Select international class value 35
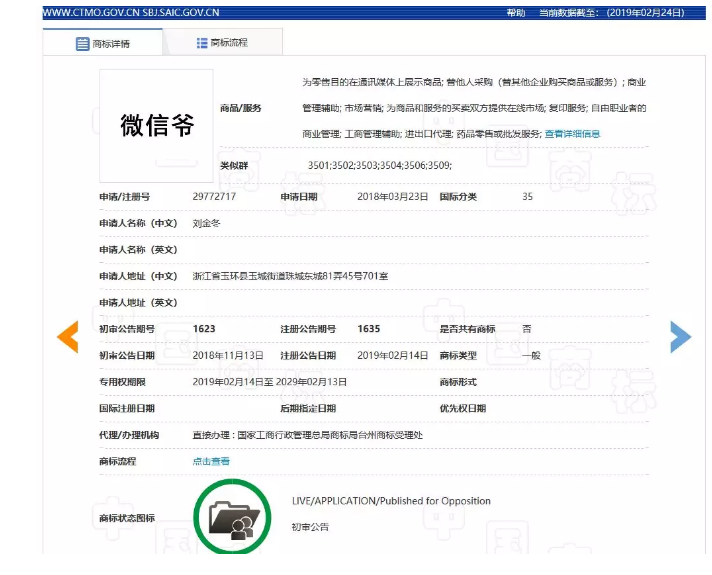 [x=527, y=196]
